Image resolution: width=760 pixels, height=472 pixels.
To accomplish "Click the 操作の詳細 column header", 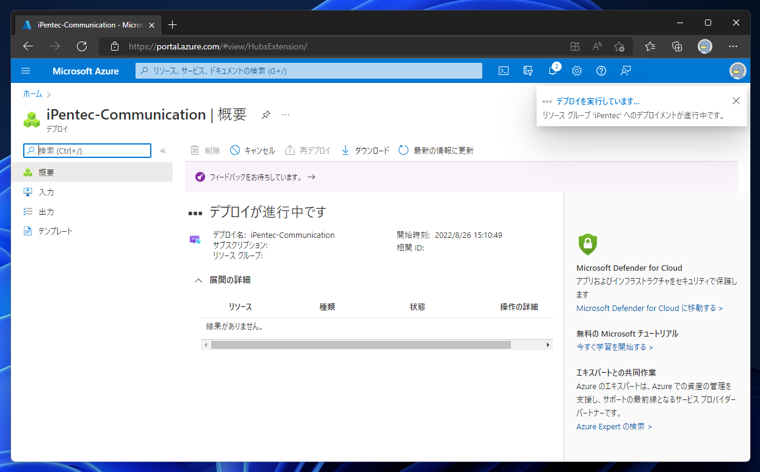I will [519, 307].
